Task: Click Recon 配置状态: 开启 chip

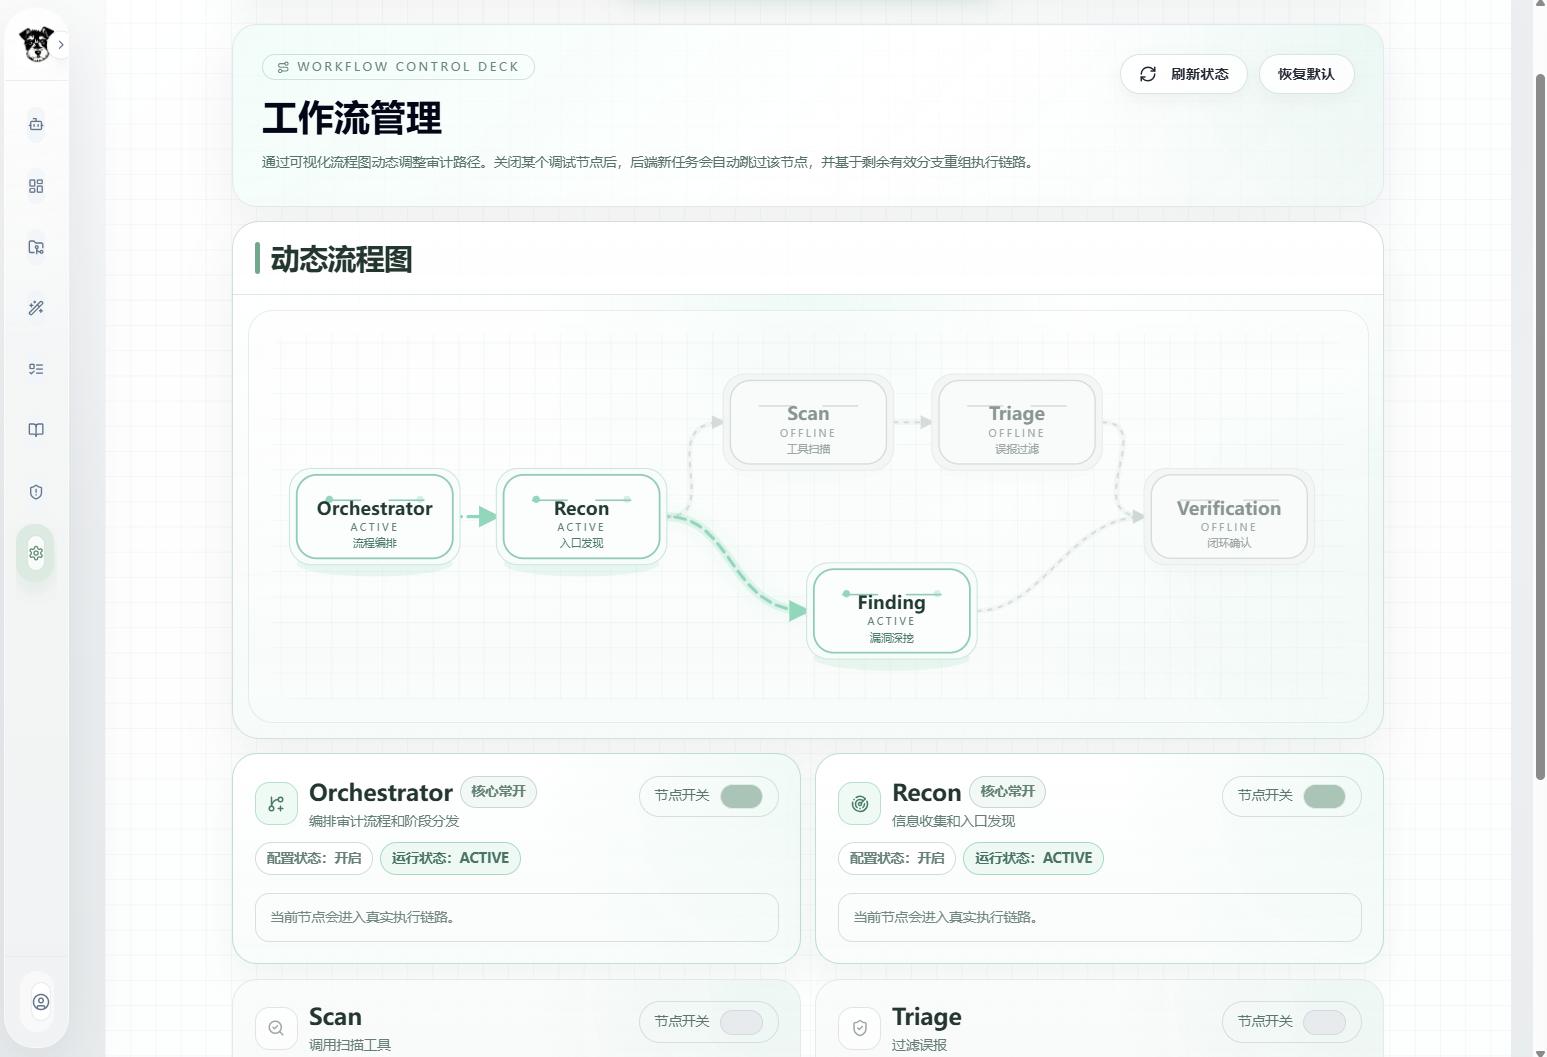Action: point(897,858)
